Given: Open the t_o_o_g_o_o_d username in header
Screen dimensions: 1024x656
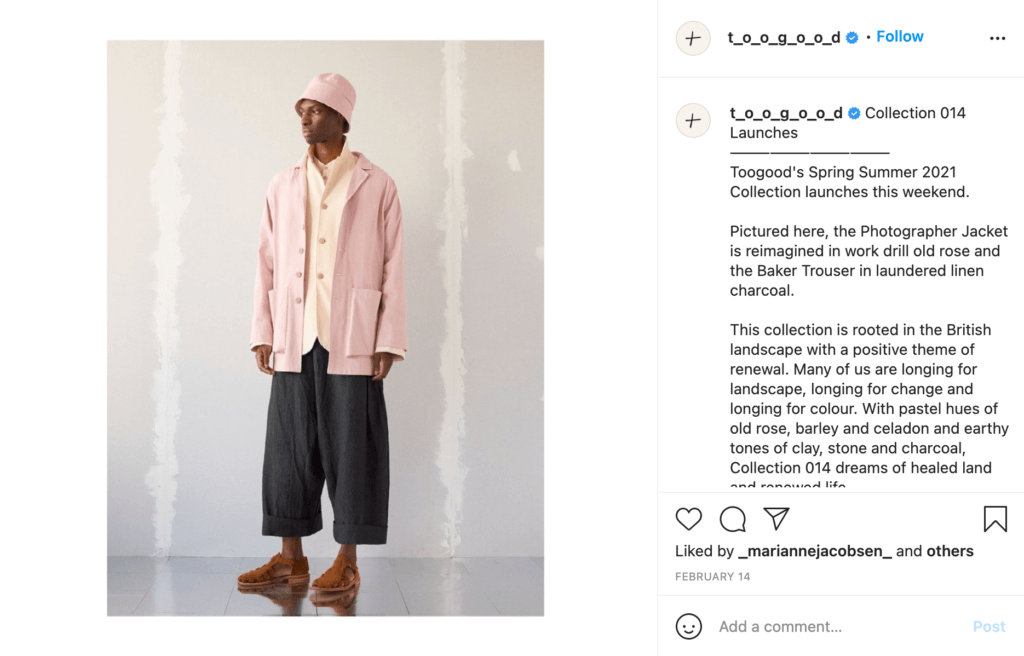Looking at the screenshot, I should coord(784,37).
